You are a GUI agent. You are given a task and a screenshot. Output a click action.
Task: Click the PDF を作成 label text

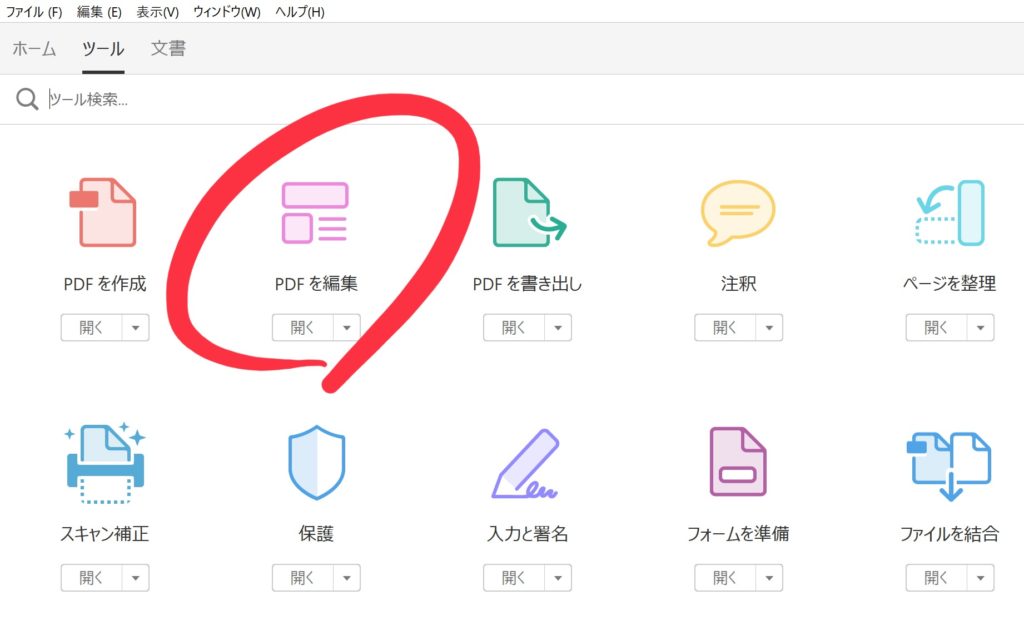coord(104,283)
